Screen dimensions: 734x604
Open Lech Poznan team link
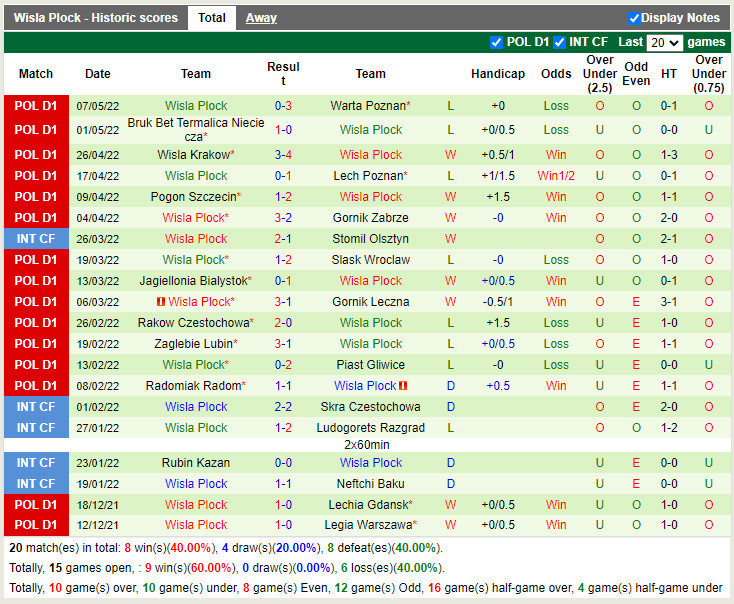370,176
